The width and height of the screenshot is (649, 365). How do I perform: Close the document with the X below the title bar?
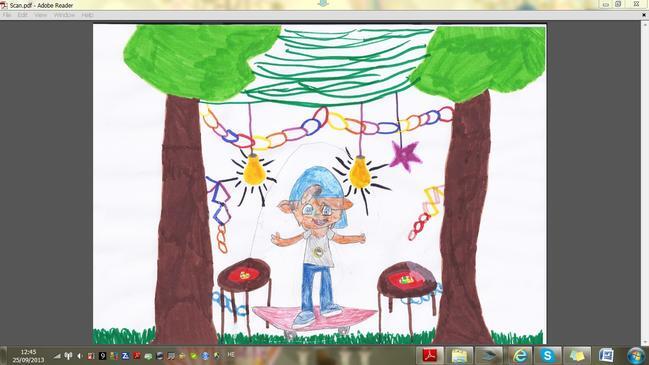pyautogui.click(x=644, y=15)
